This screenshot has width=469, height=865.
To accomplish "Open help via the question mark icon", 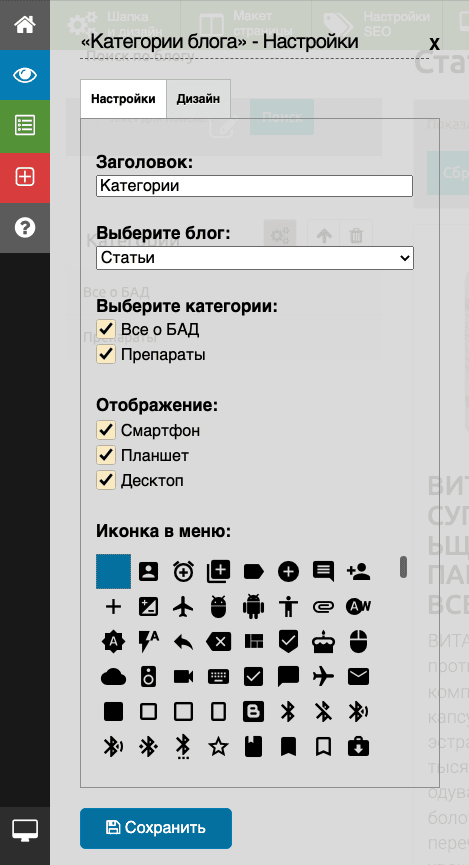I will point(25,227).
